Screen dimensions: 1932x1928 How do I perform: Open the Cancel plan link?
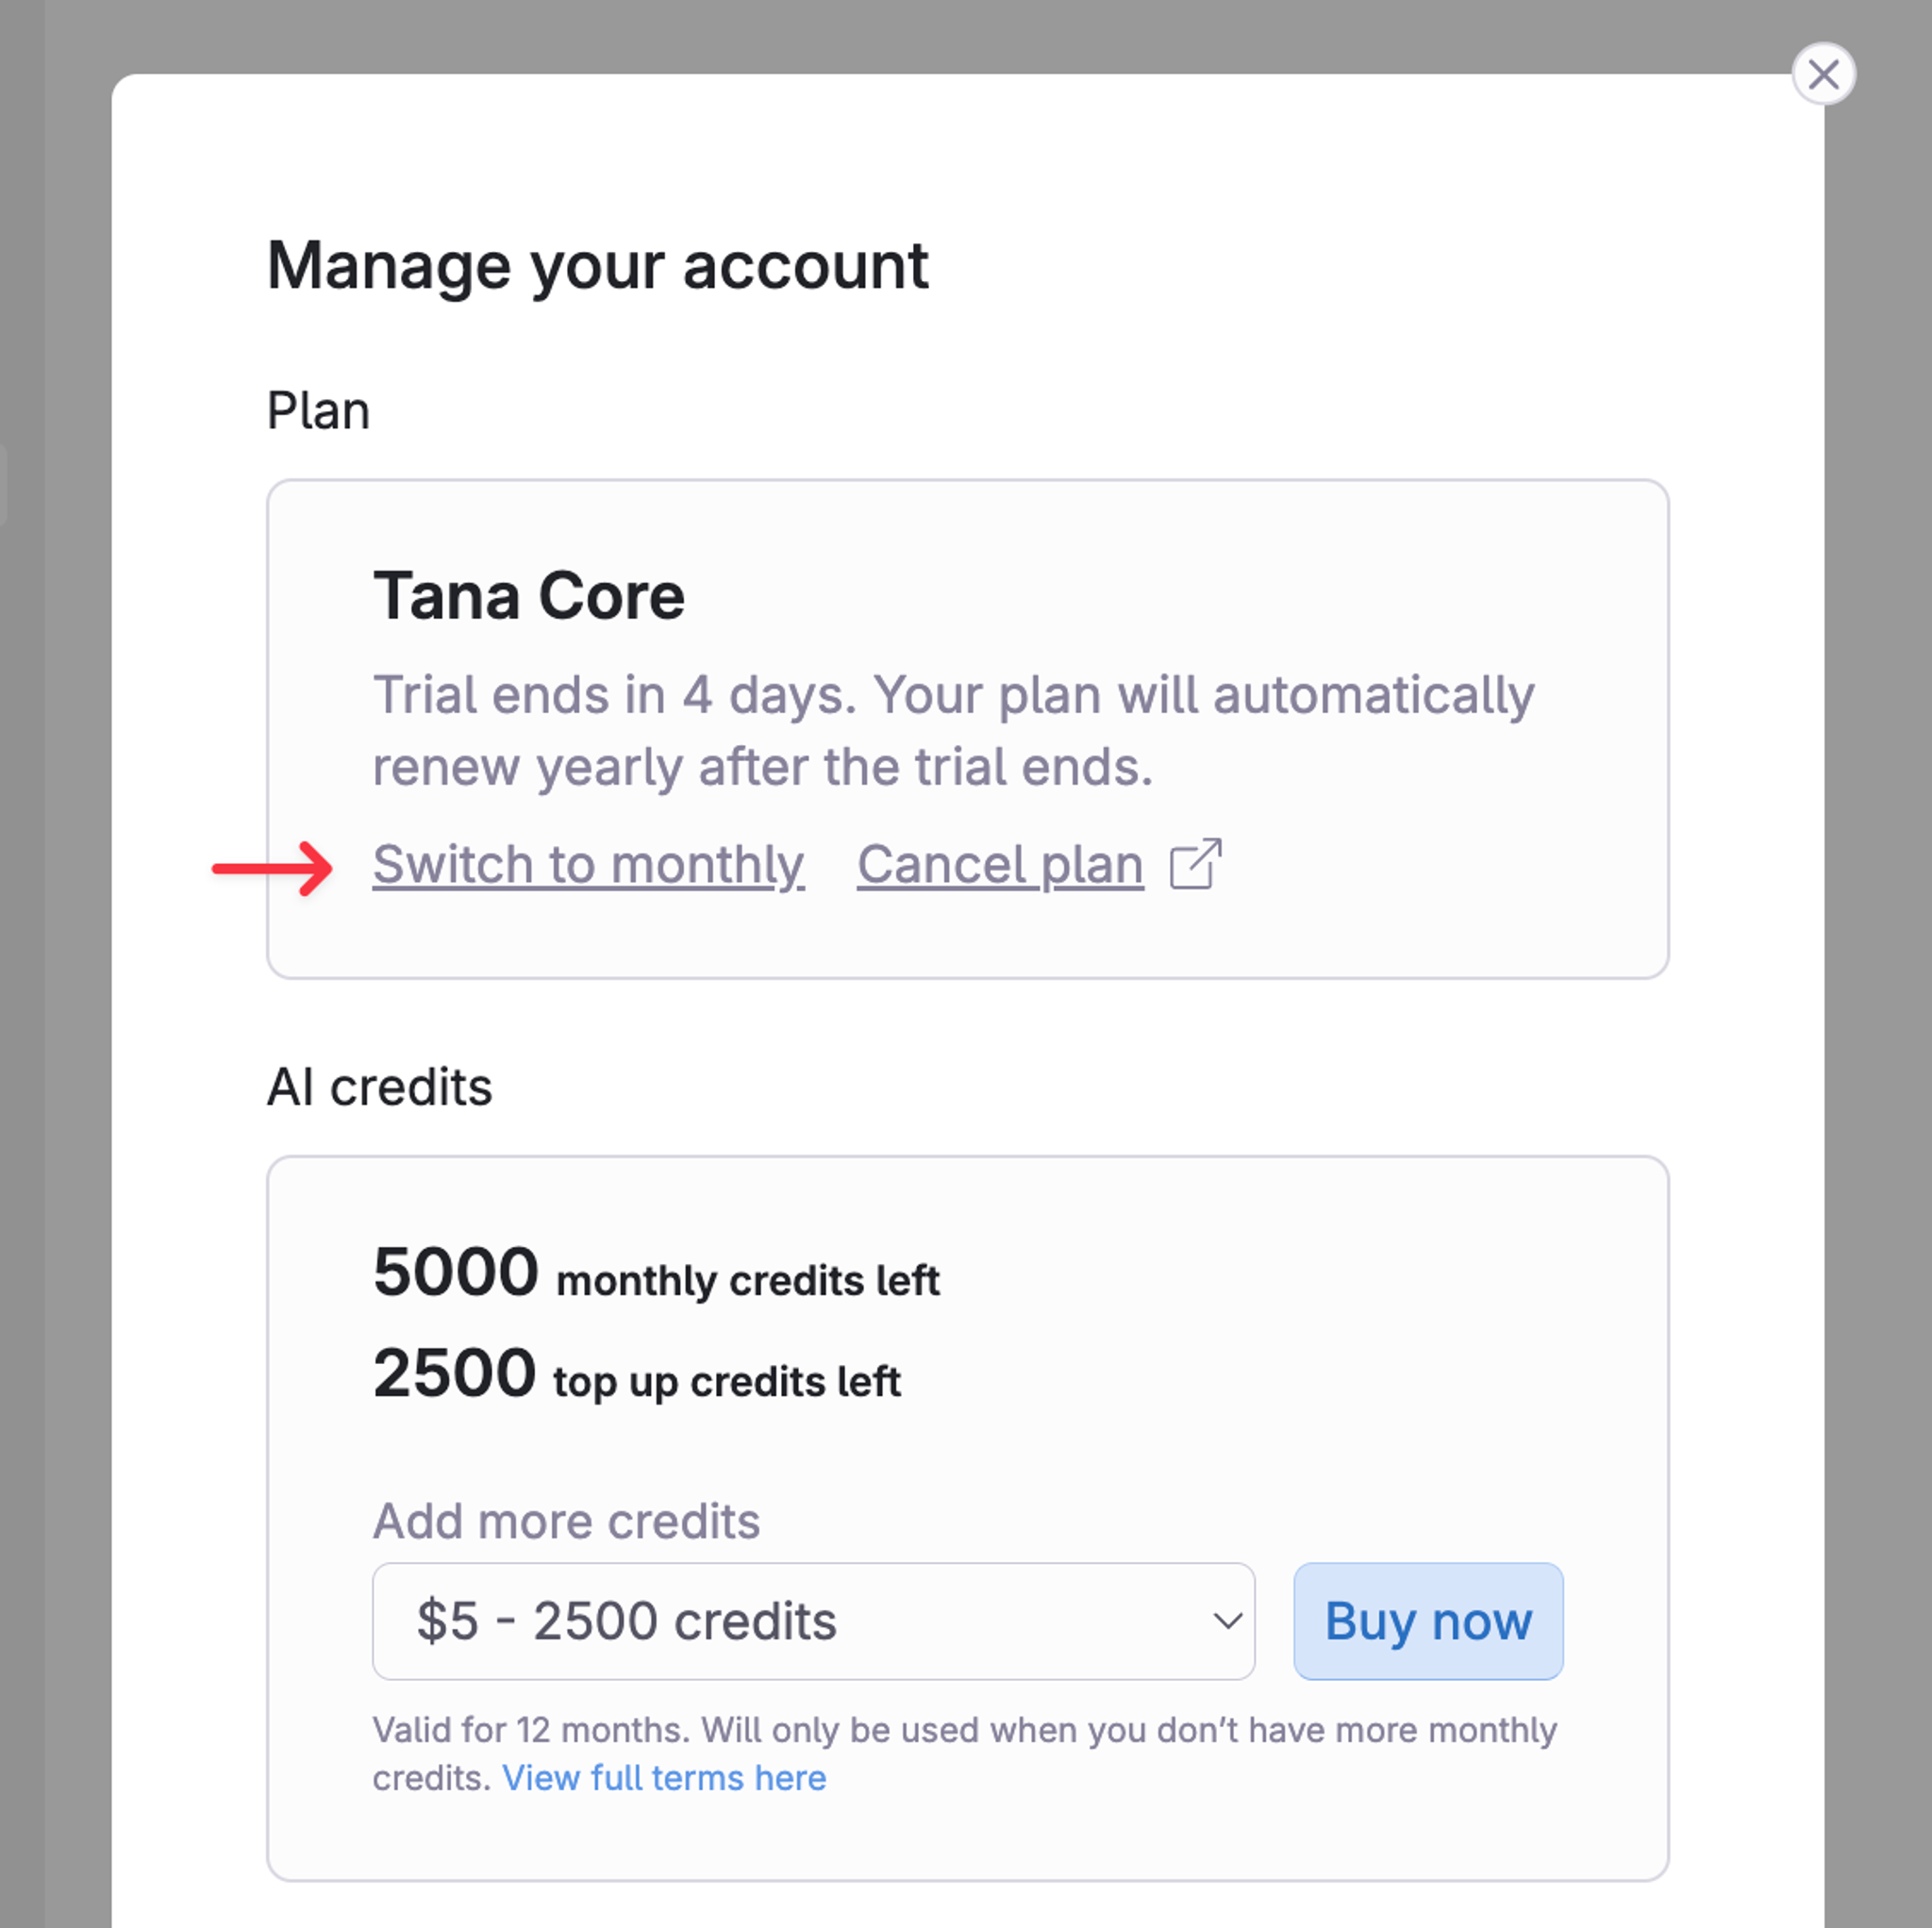click(x=1000, y=864)
